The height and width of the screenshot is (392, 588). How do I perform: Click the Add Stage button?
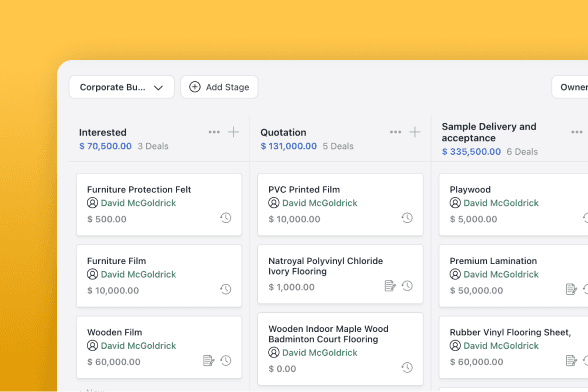219,87
